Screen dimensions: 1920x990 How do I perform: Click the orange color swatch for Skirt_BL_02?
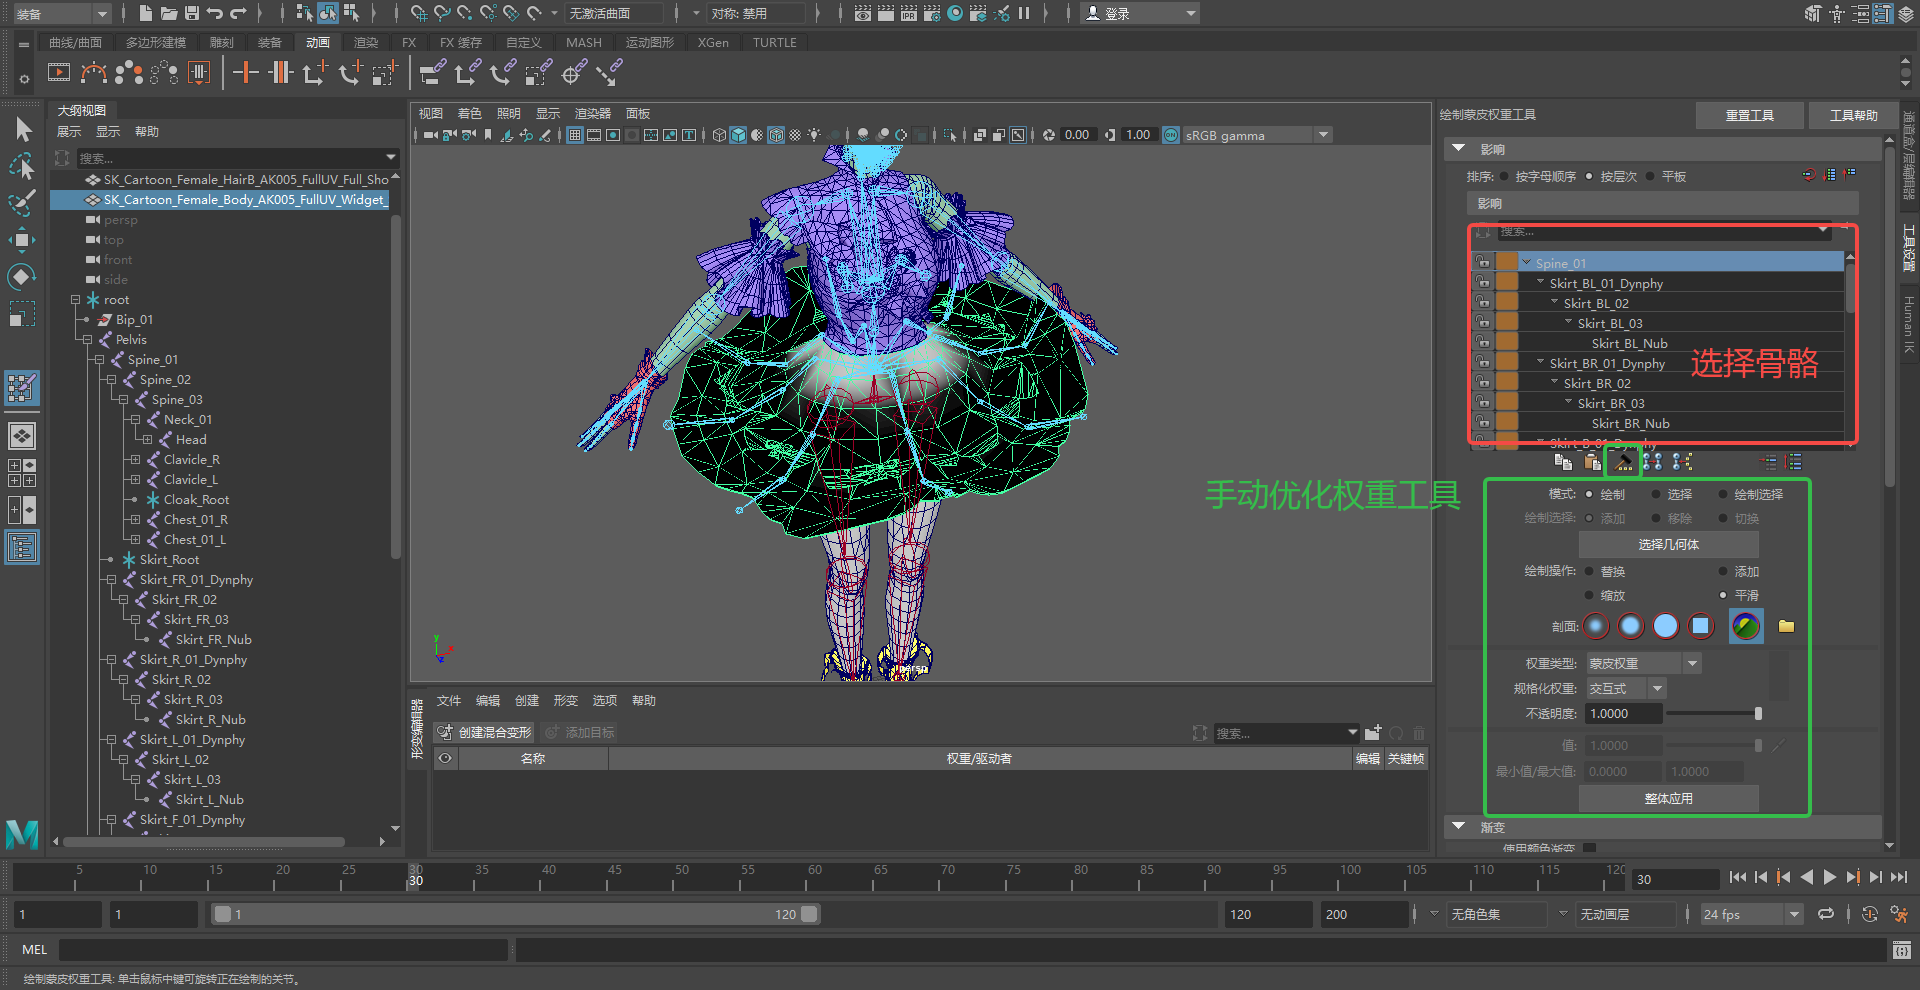click(x=1507, y=303)
